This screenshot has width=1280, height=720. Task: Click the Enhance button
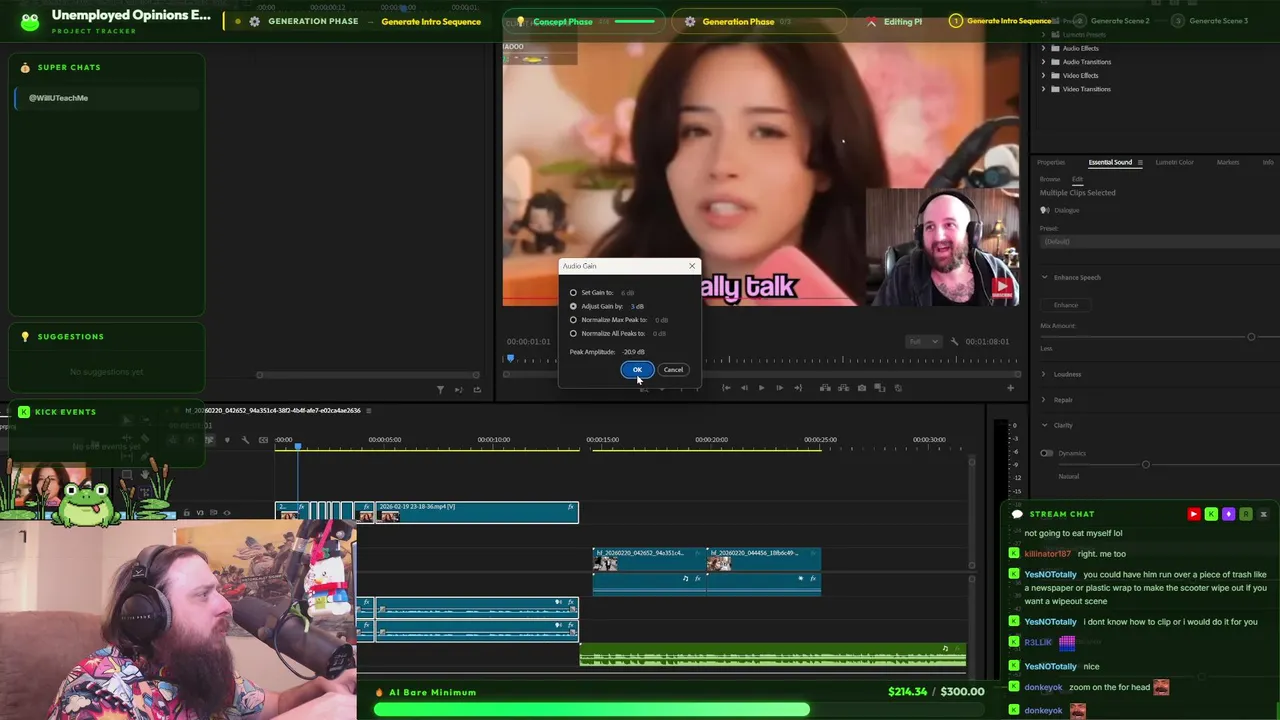(1066, 305)
